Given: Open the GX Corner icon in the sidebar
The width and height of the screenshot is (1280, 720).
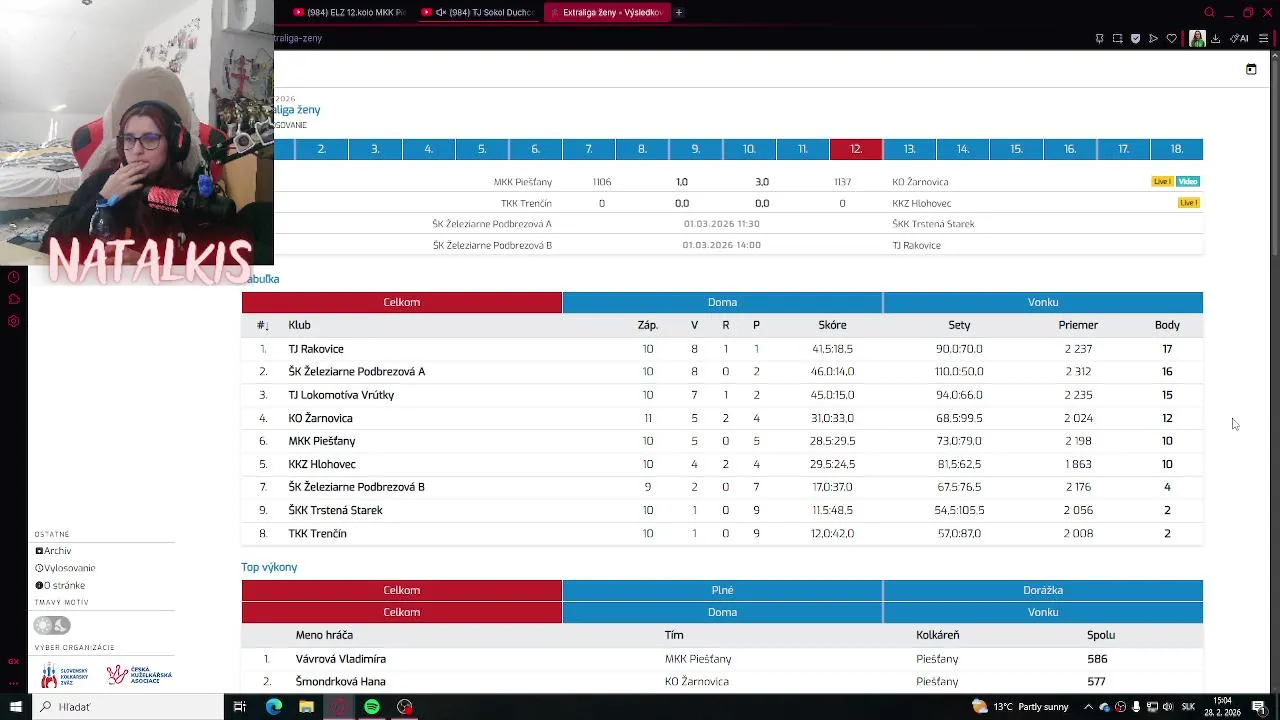Looking at the screenshot, I should 13,661.
